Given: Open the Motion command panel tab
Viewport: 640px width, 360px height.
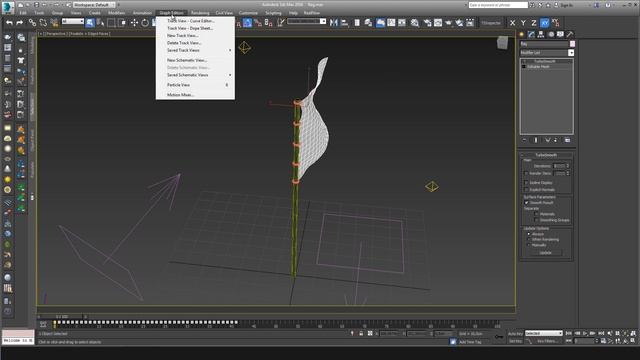Looking at the screenshot, I should pos(551,34).
